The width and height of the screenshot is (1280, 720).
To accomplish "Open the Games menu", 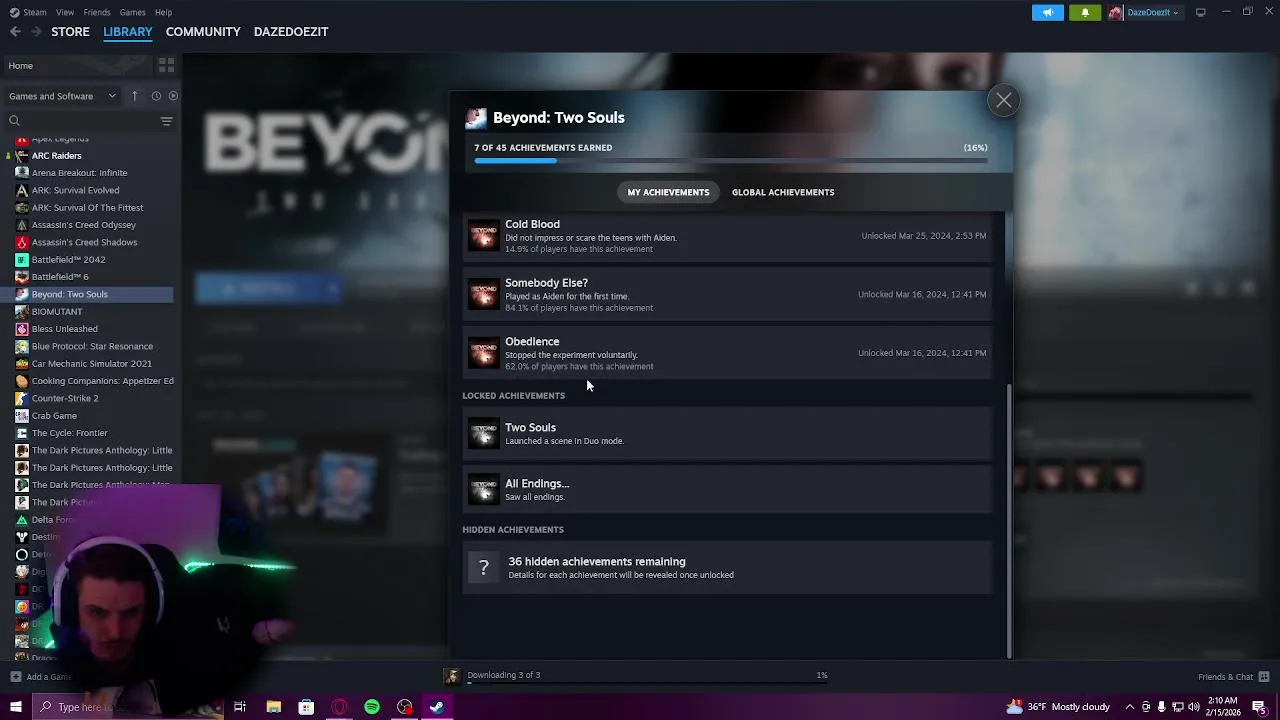I will coord(132,12).
